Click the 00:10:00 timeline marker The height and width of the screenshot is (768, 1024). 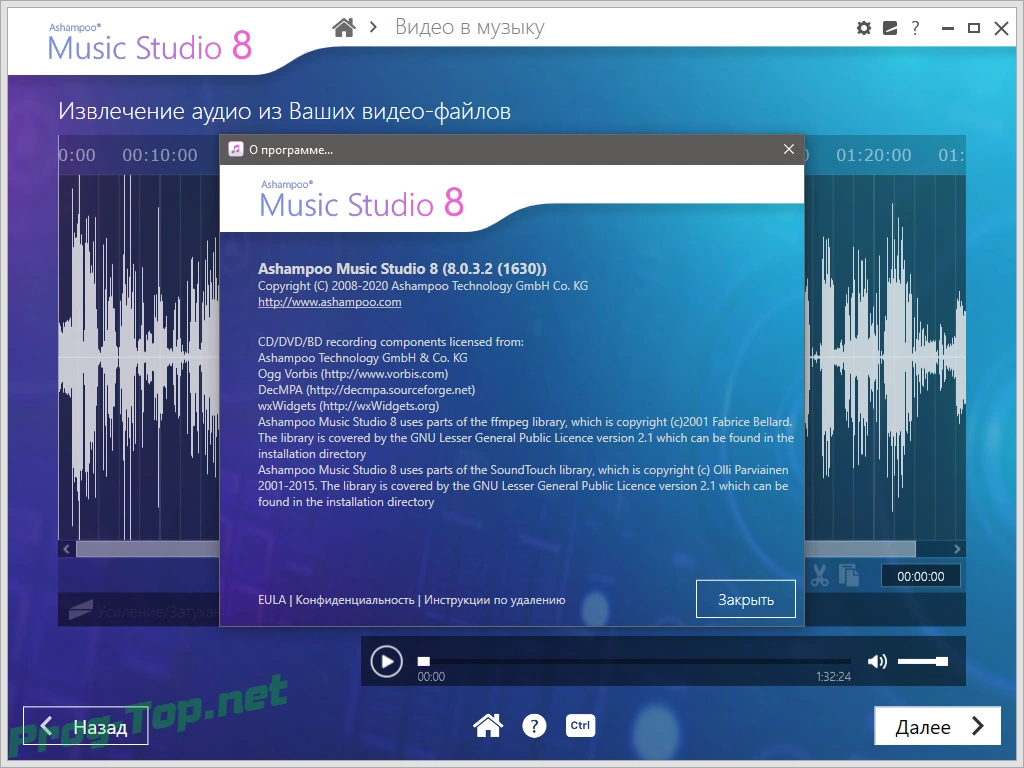pos(160,155)
